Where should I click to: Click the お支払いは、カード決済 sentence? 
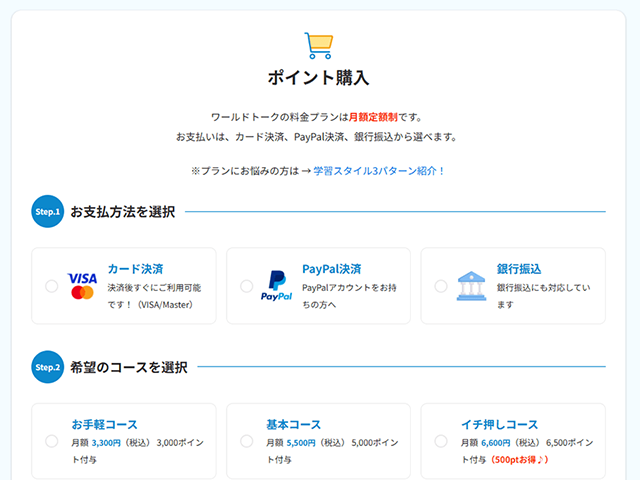[316, 137]
